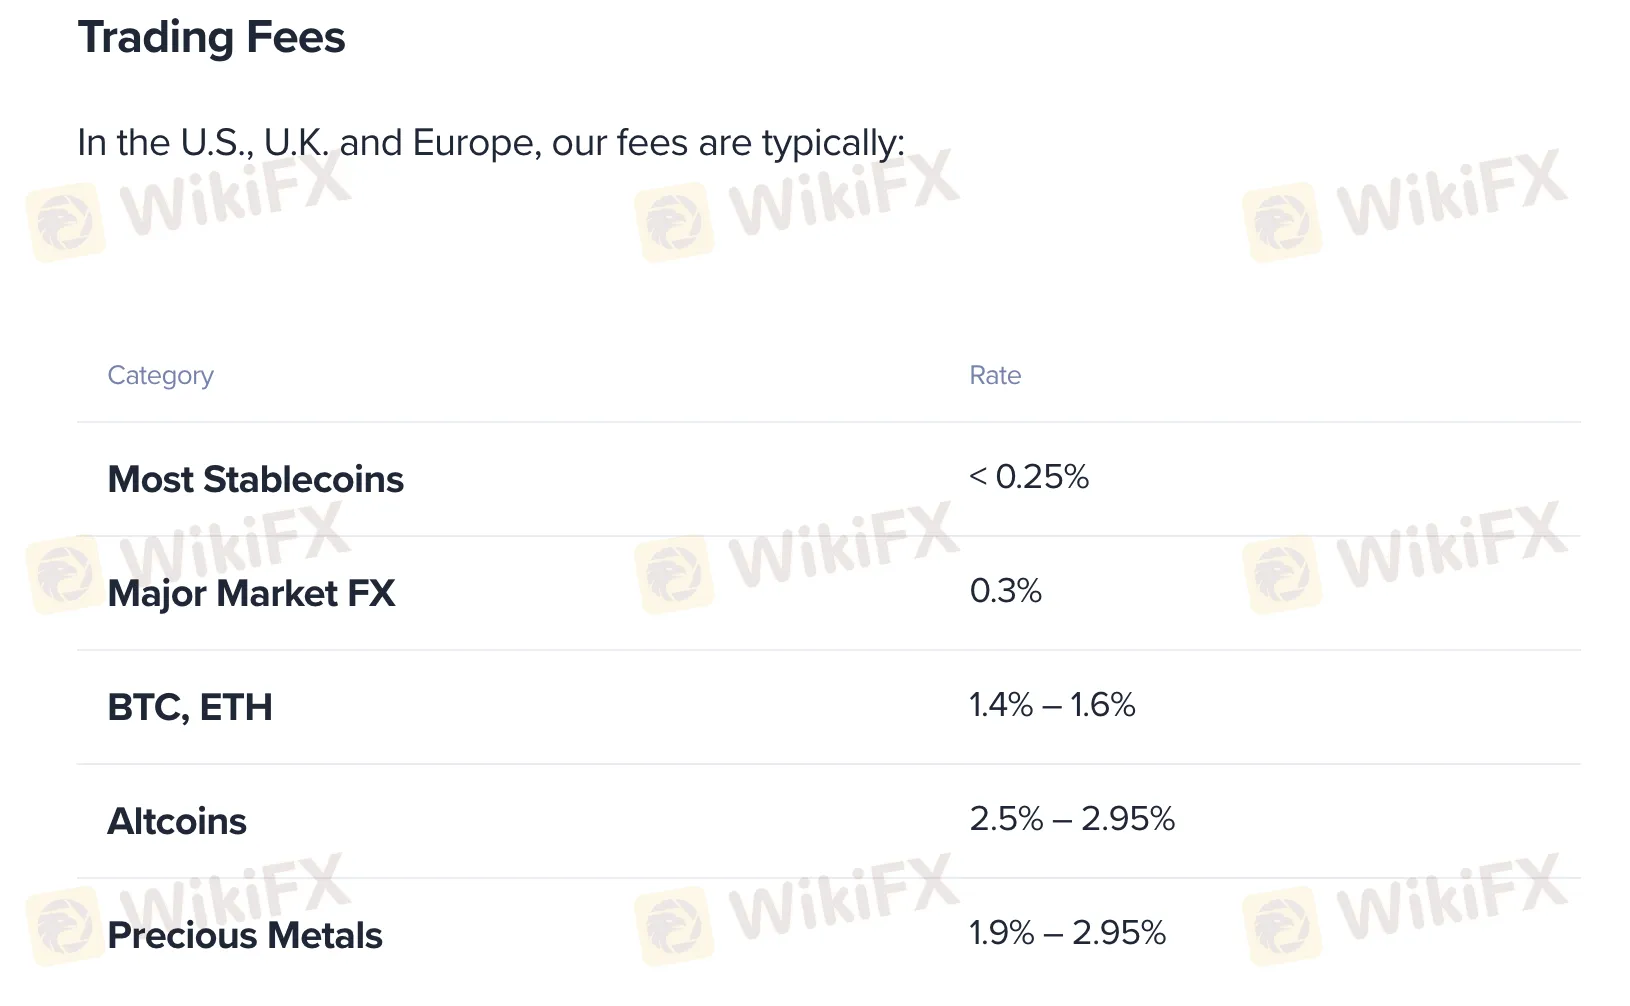Click the Altcoins row label
The image size is (1630, 1006).
pyautogui.click(x=177, y=821)
